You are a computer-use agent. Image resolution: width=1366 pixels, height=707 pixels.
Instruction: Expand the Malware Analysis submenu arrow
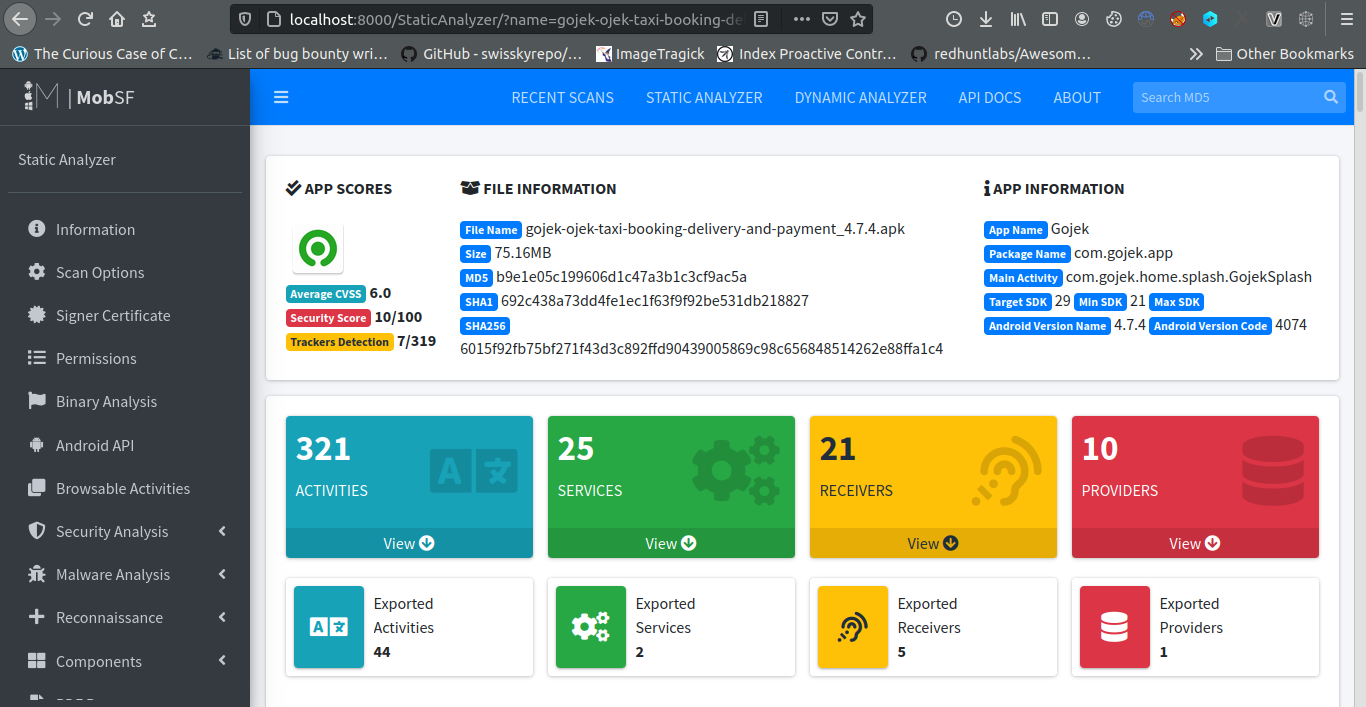[222, 574]
